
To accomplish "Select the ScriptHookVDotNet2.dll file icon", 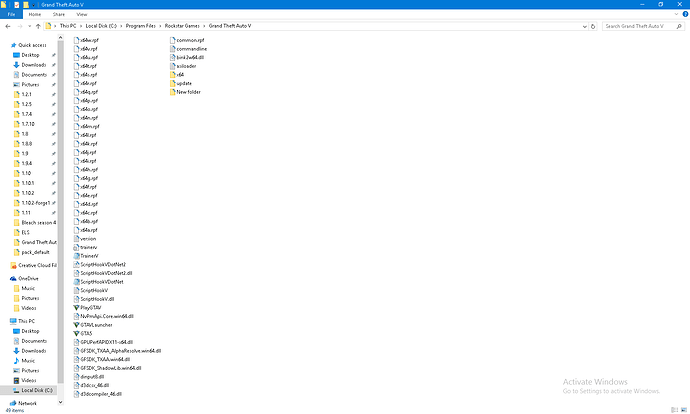I will click(x=76, y=273).
